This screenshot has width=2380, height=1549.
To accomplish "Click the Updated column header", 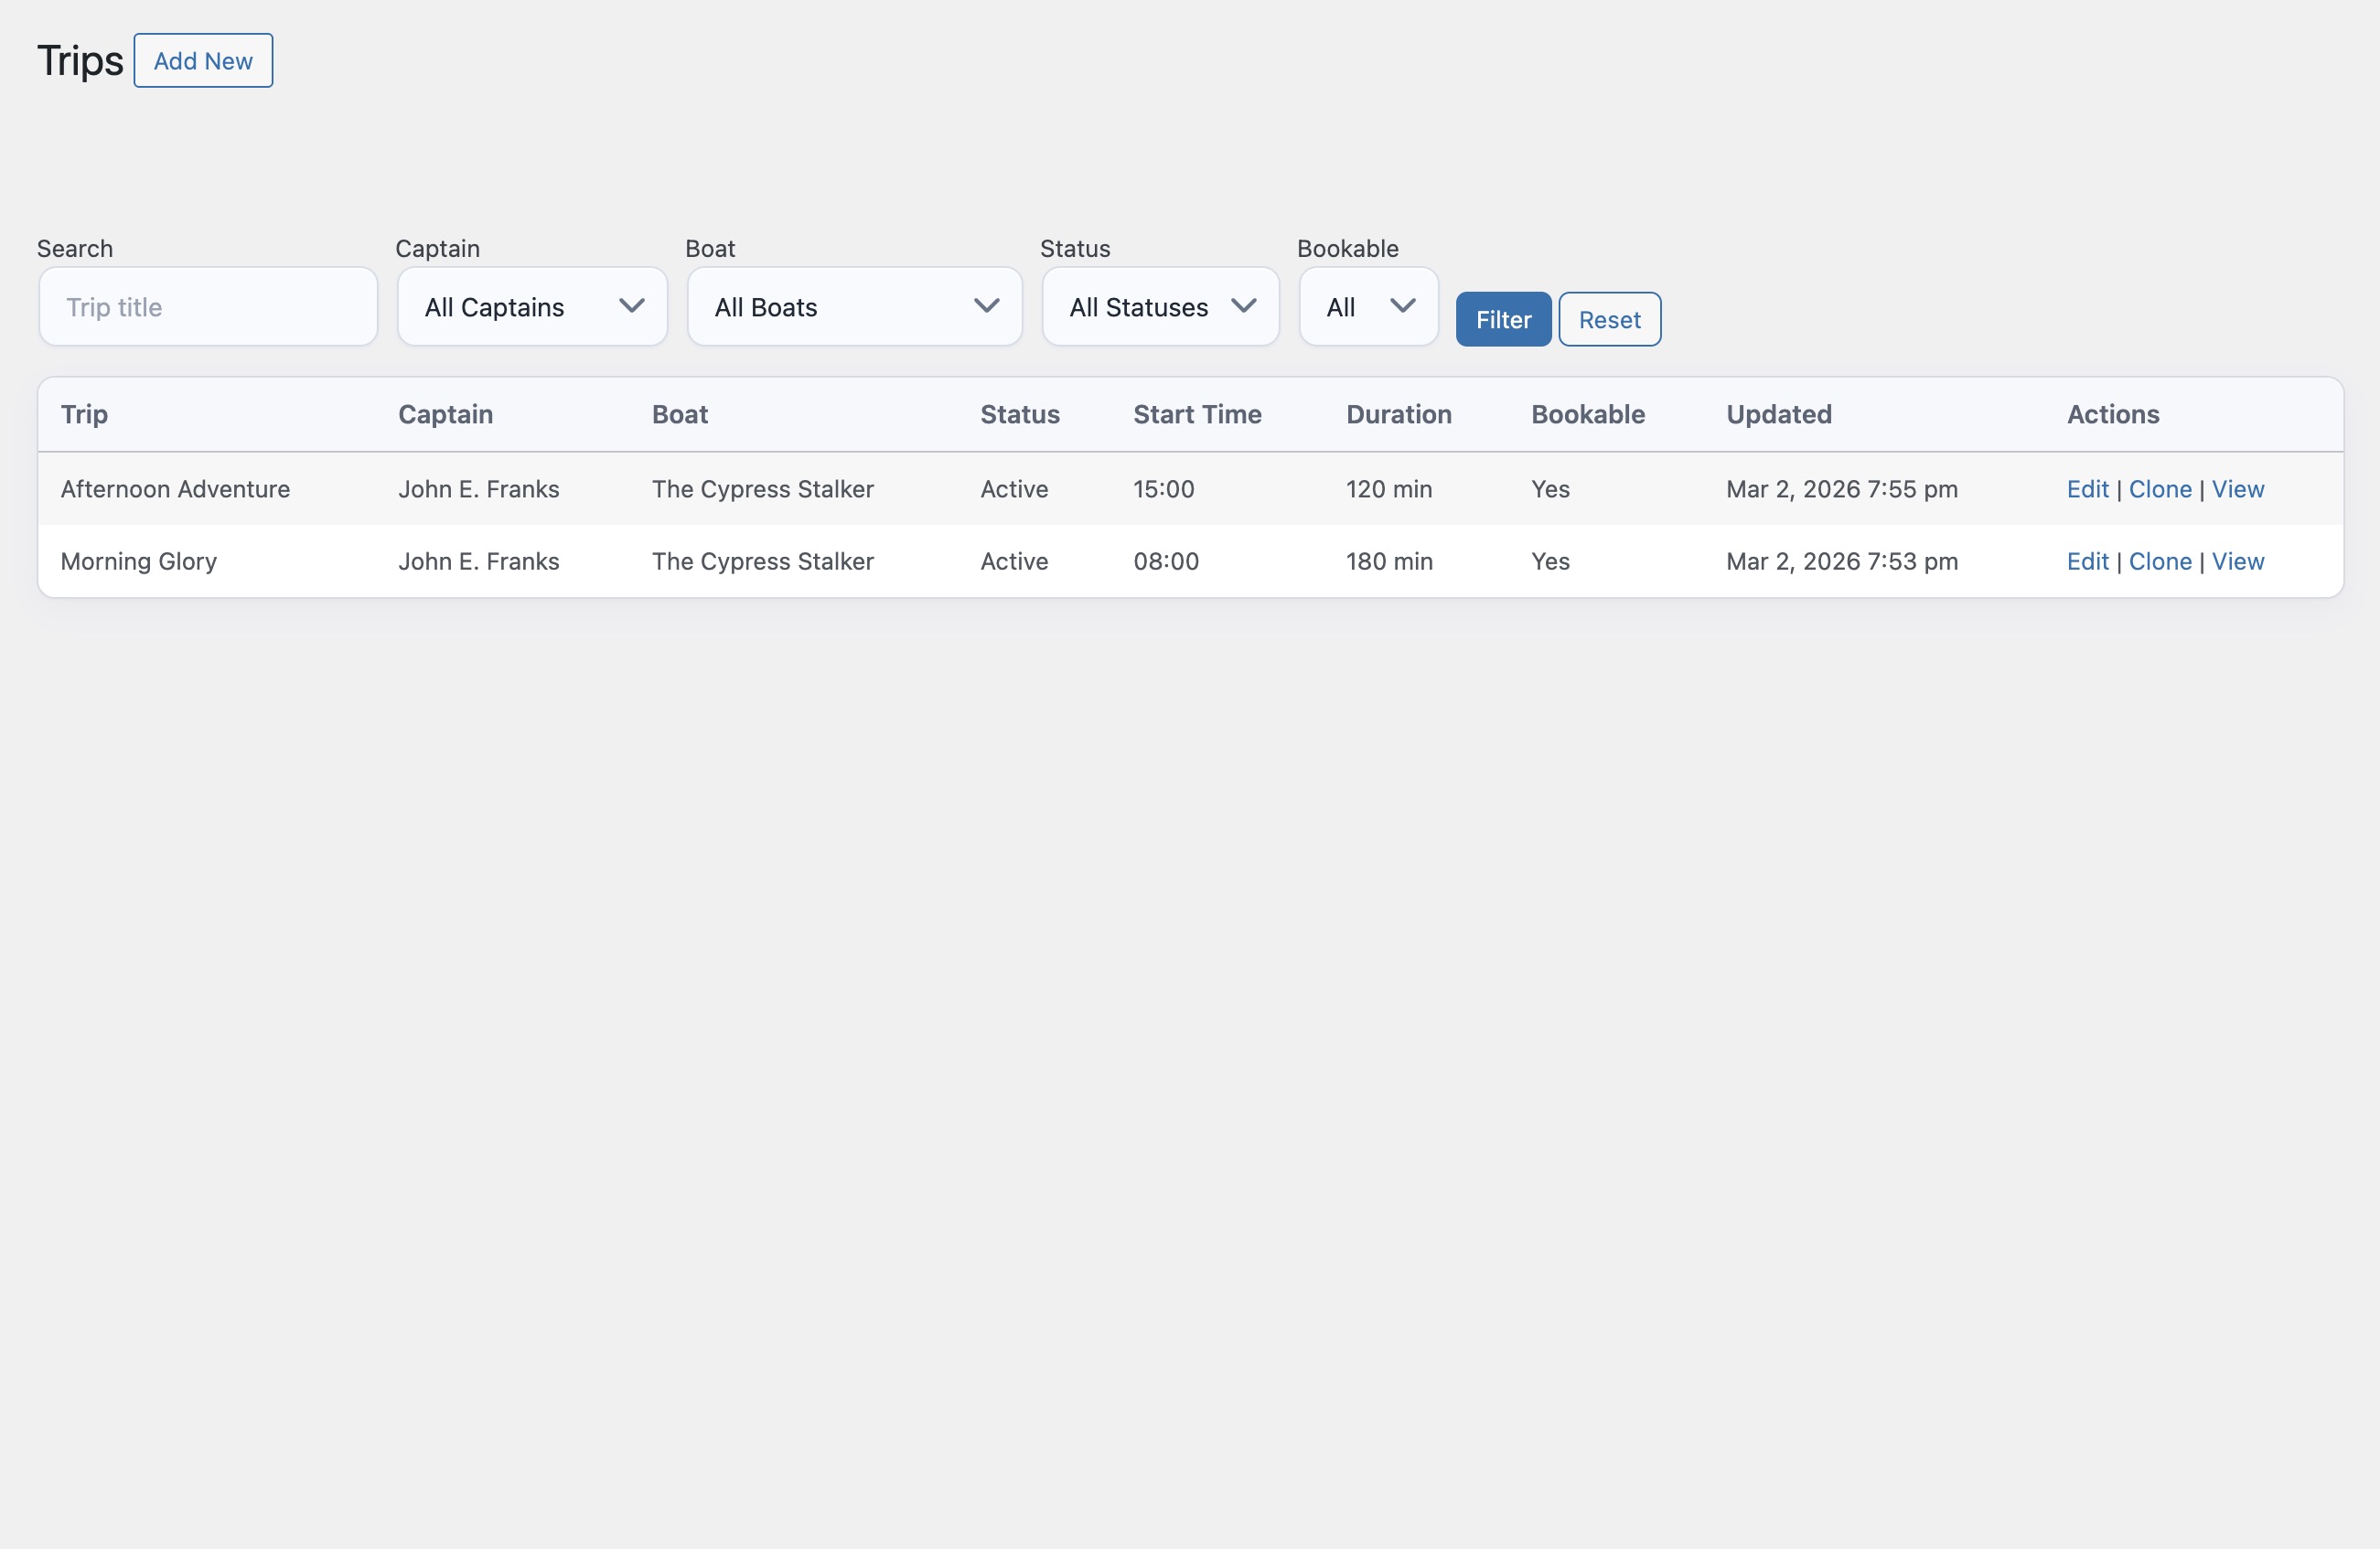I will 1778,414.
